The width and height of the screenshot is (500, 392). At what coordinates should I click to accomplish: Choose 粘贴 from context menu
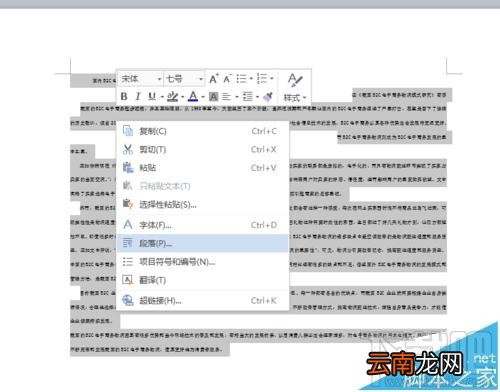pos(203,168)
